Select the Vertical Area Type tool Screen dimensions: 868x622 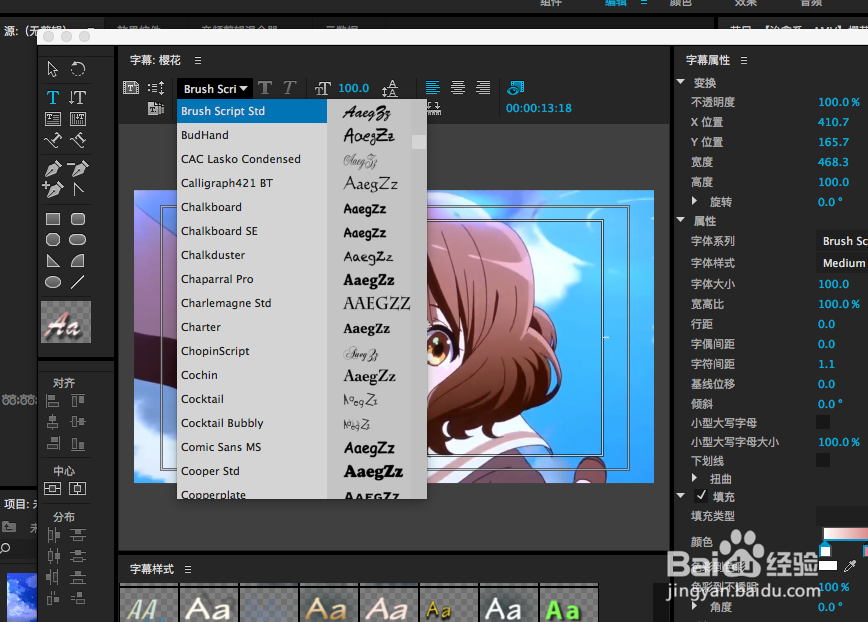pos(78,119)
